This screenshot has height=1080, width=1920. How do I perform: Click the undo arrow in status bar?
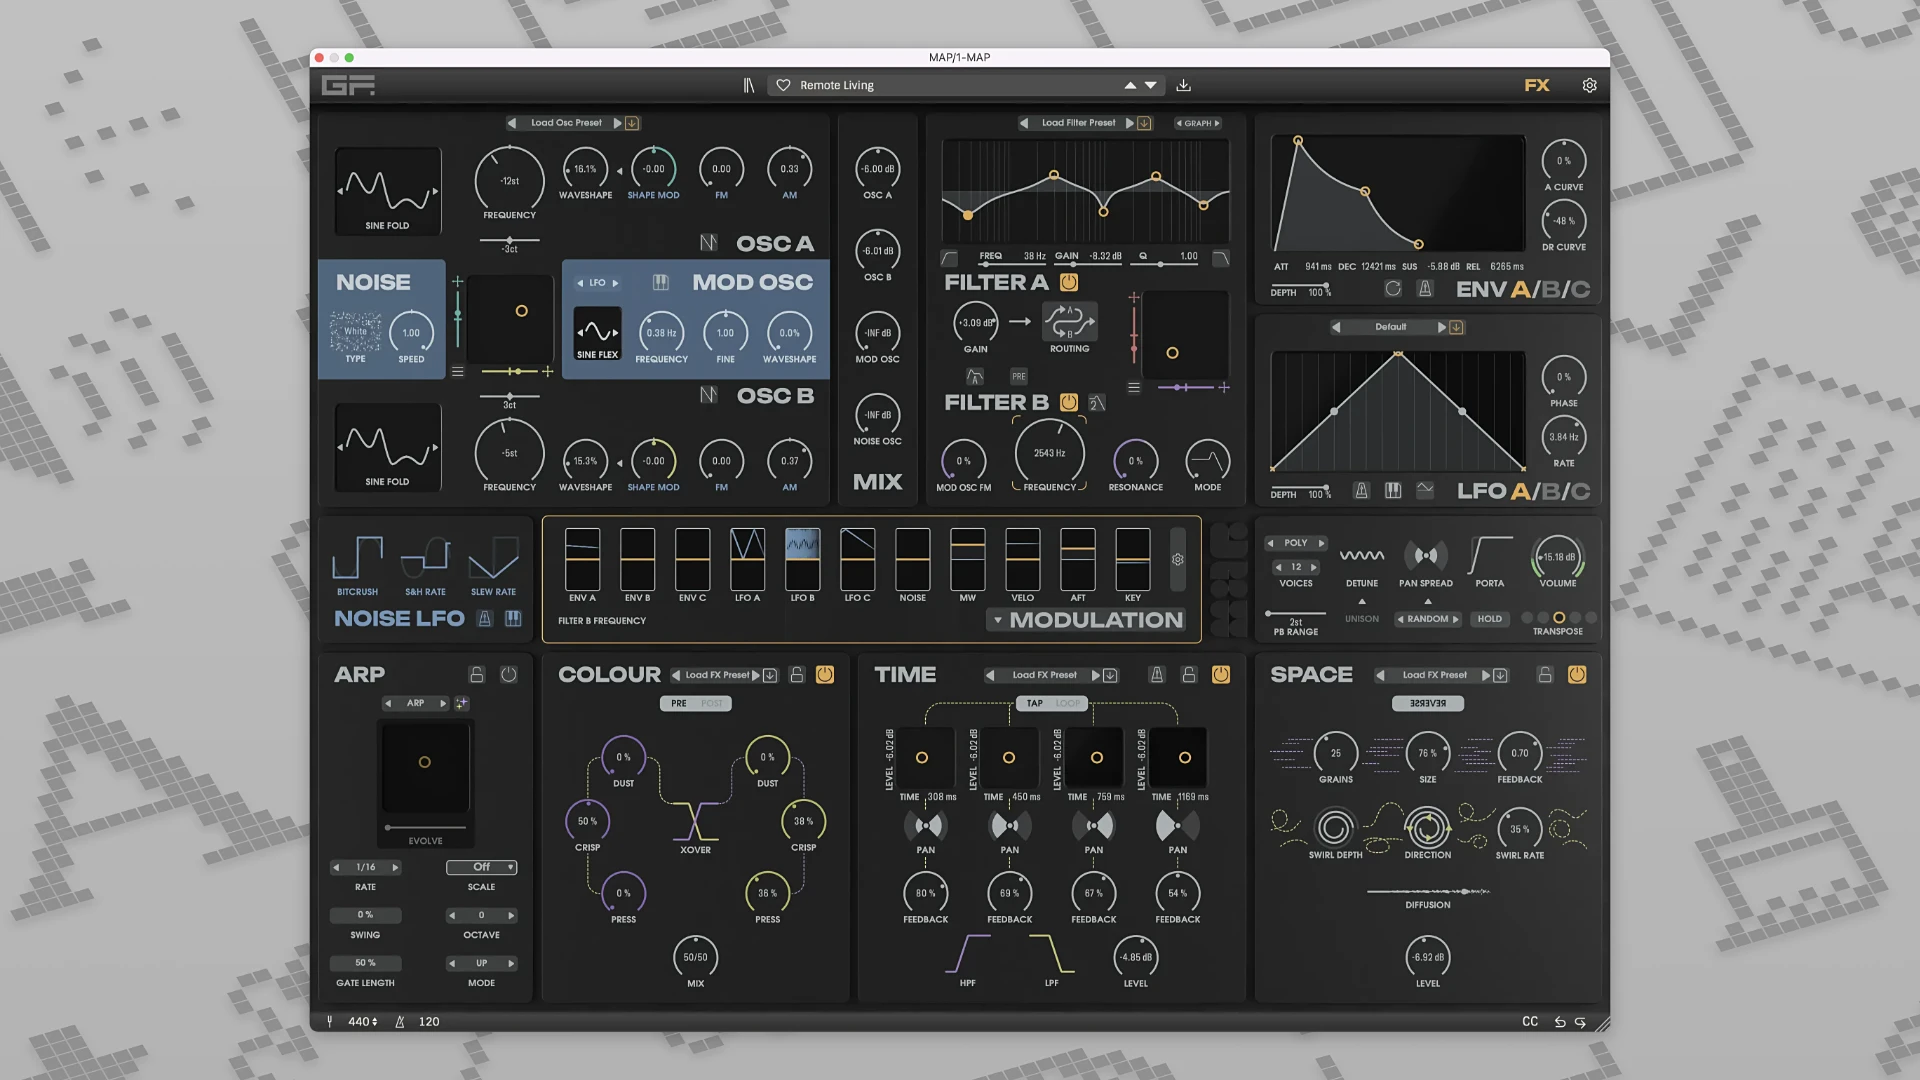point(1560,1022)
